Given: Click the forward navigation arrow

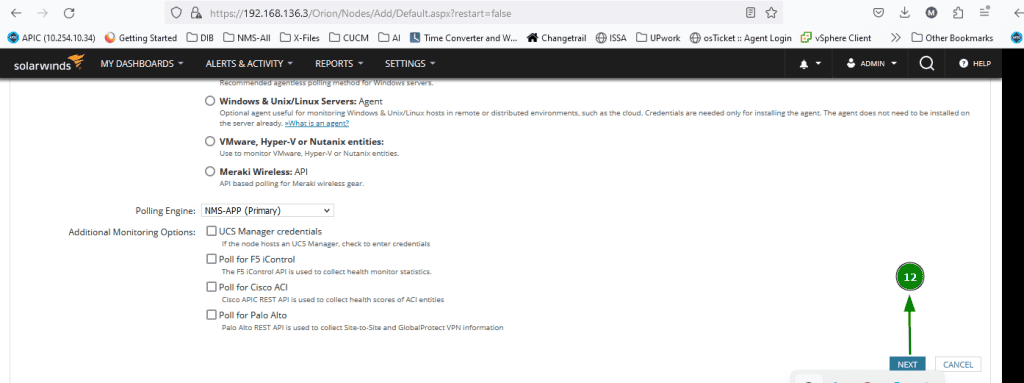Looking at the screenshot, I should click(x=42, y=13).
